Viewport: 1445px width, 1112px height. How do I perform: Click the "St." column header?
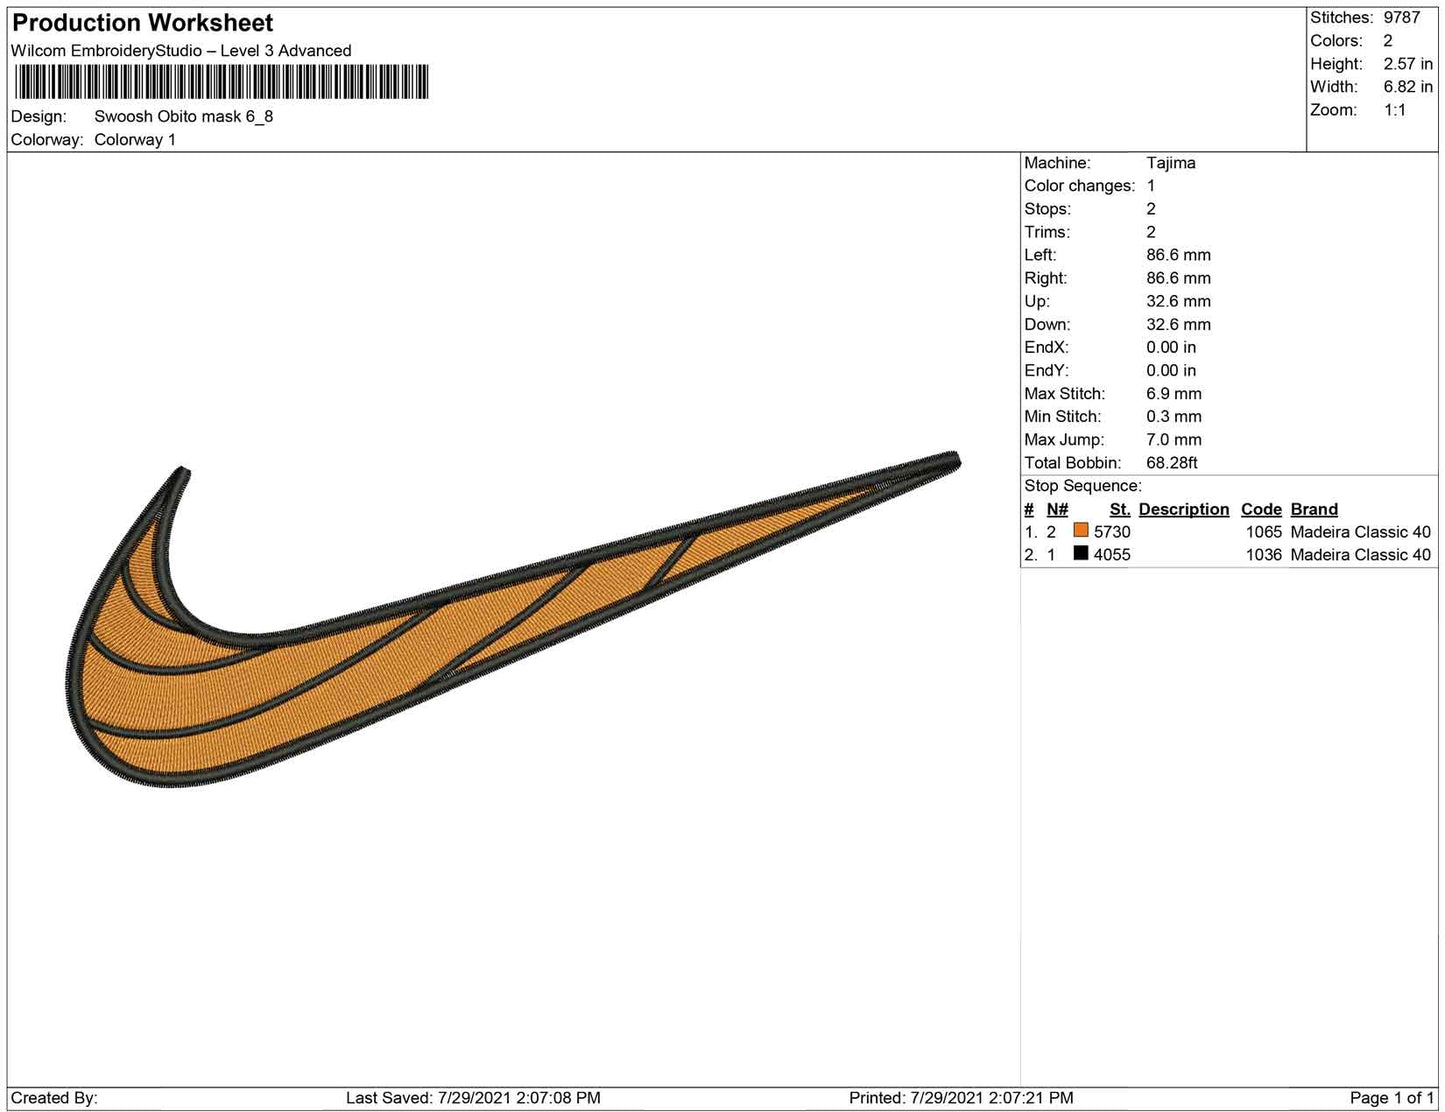click(x=1120, y=509)
